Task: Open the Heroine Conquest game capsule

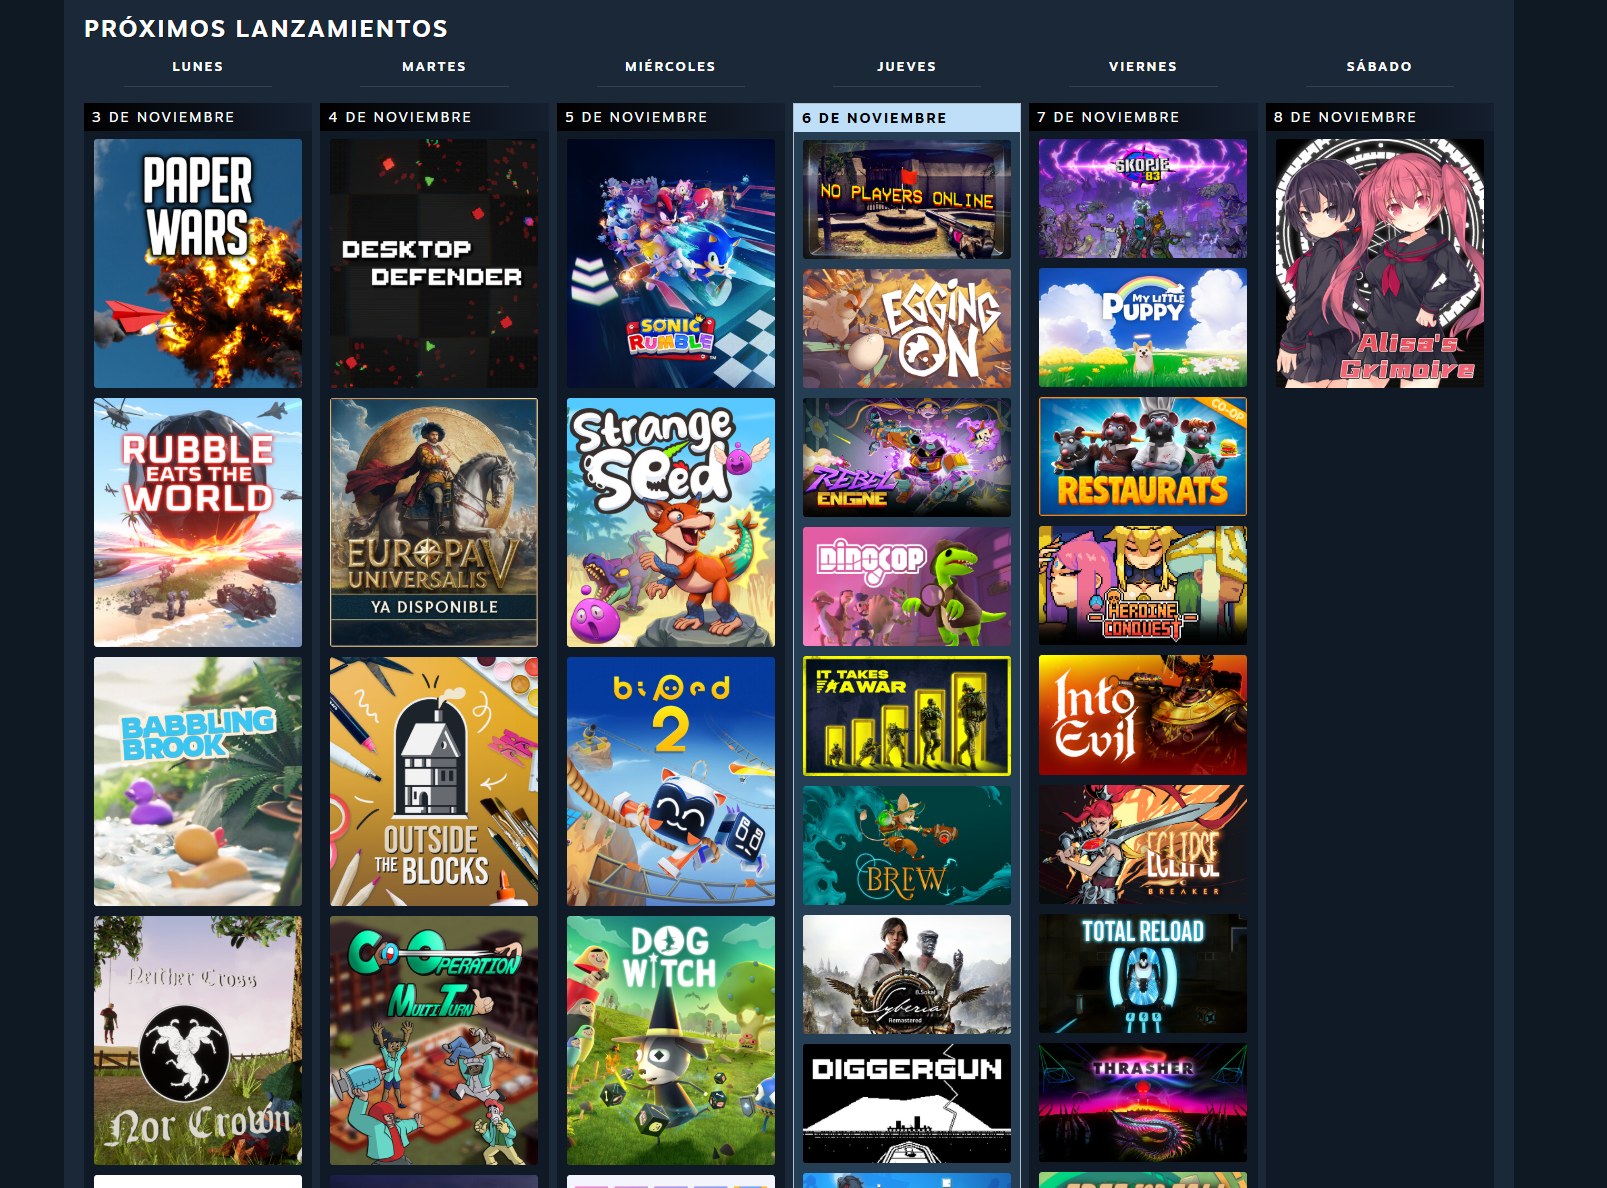Action: [x=1143, y=585]
